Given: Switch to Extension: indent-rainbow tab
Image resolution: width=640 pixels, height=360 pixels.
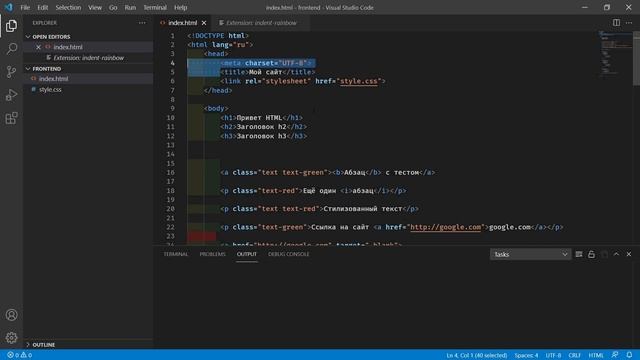Looking at the screenshot, I should (x=261, y=23).
